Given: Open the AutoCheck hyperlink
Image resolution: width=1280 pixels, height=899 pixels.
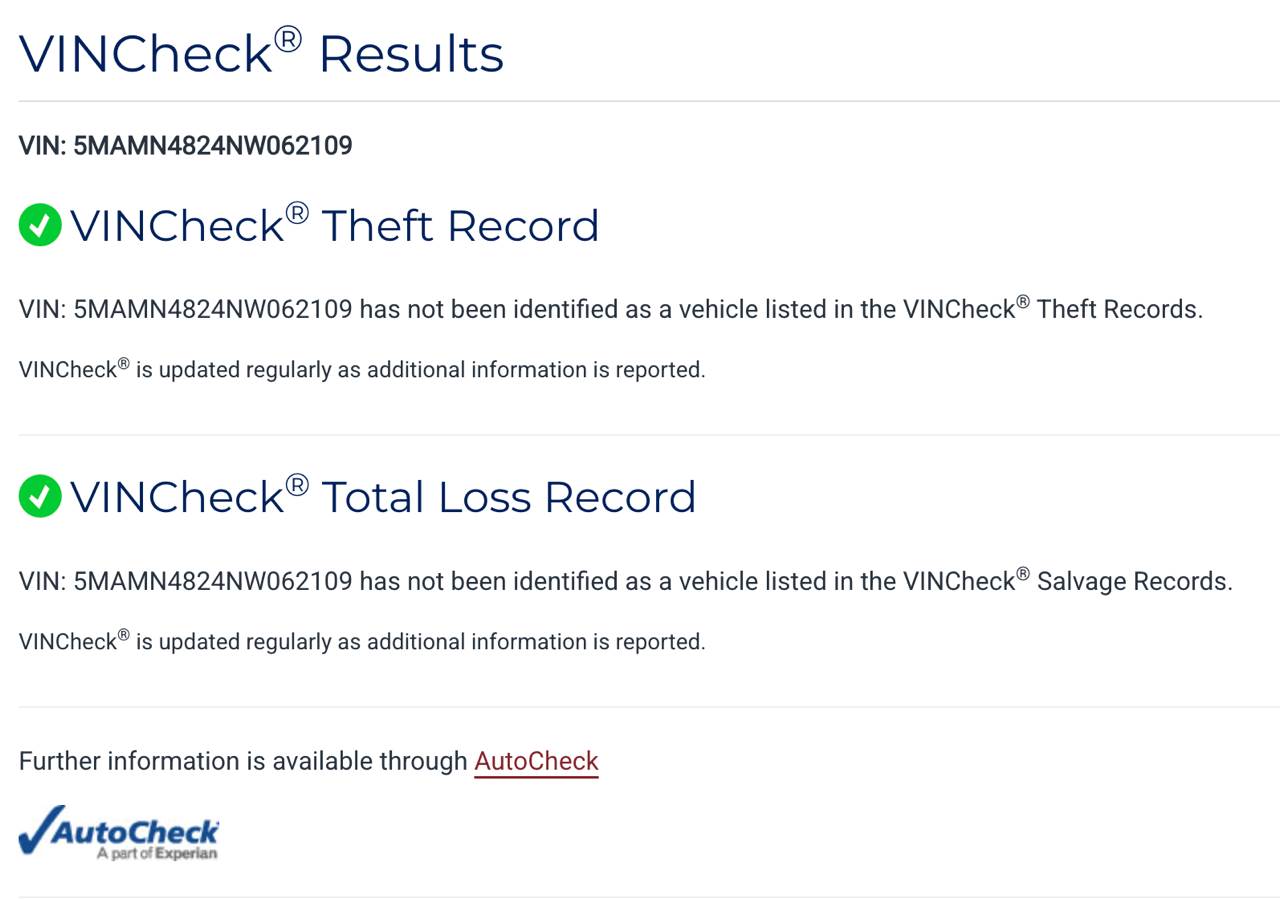Looking at the screenshot, I should (x=536, y=761).
